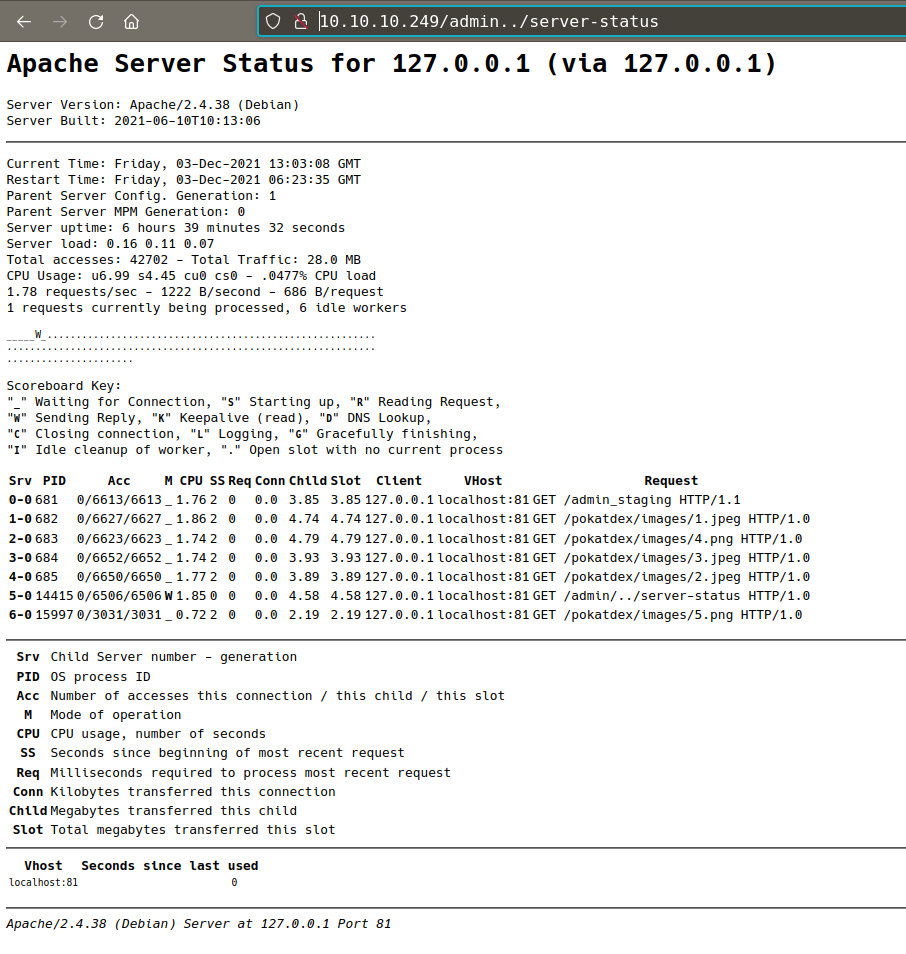Select PID 14415 in the worker table

[x=52, y=596]
